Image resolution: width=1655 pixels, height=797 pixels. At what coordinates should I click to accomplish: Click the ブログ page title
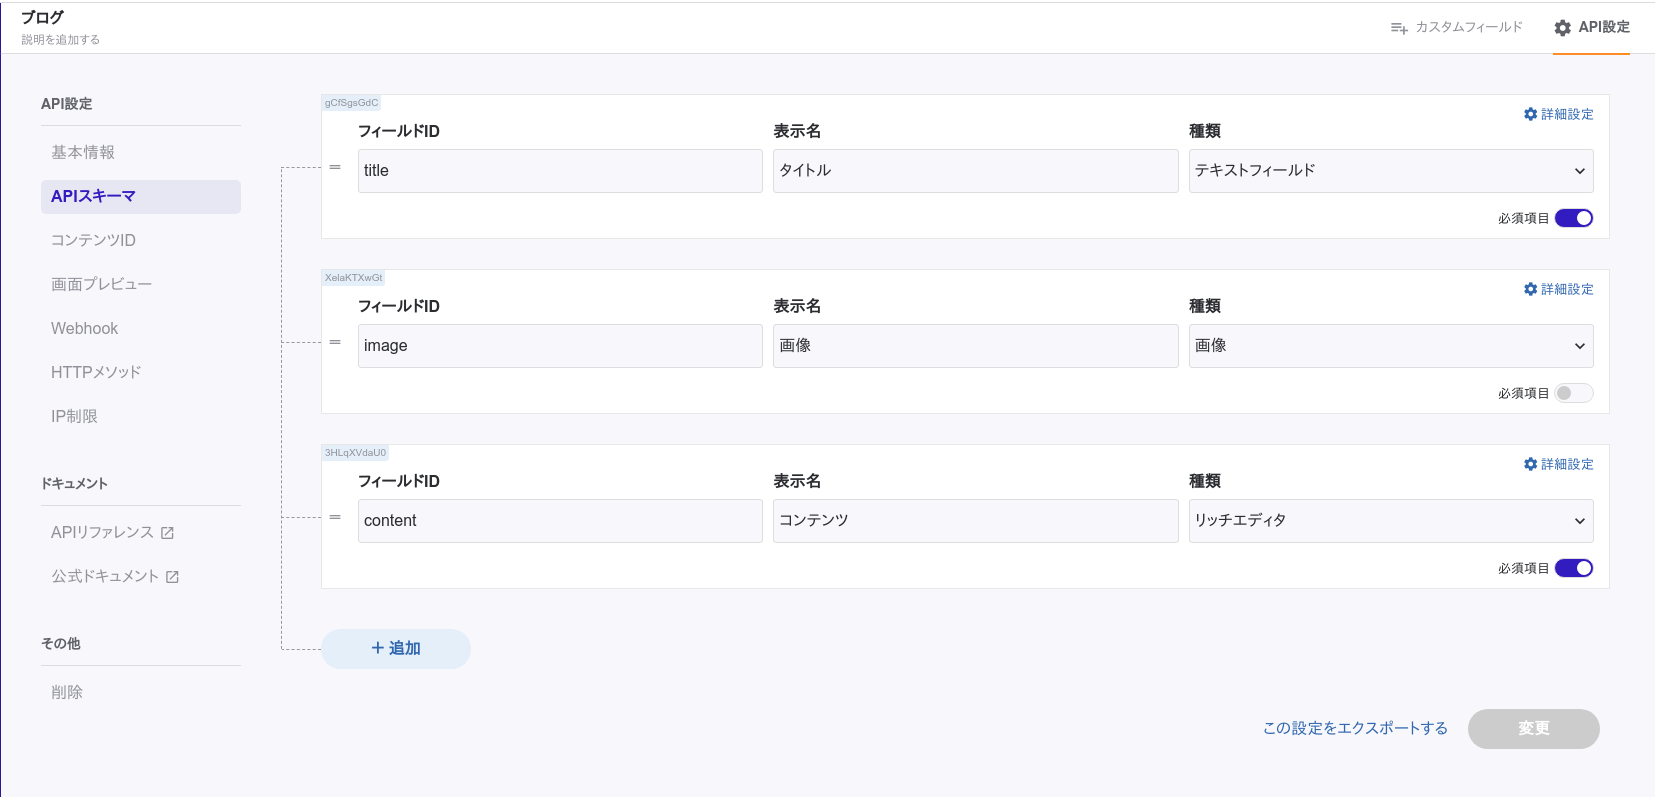click(43, 17)
